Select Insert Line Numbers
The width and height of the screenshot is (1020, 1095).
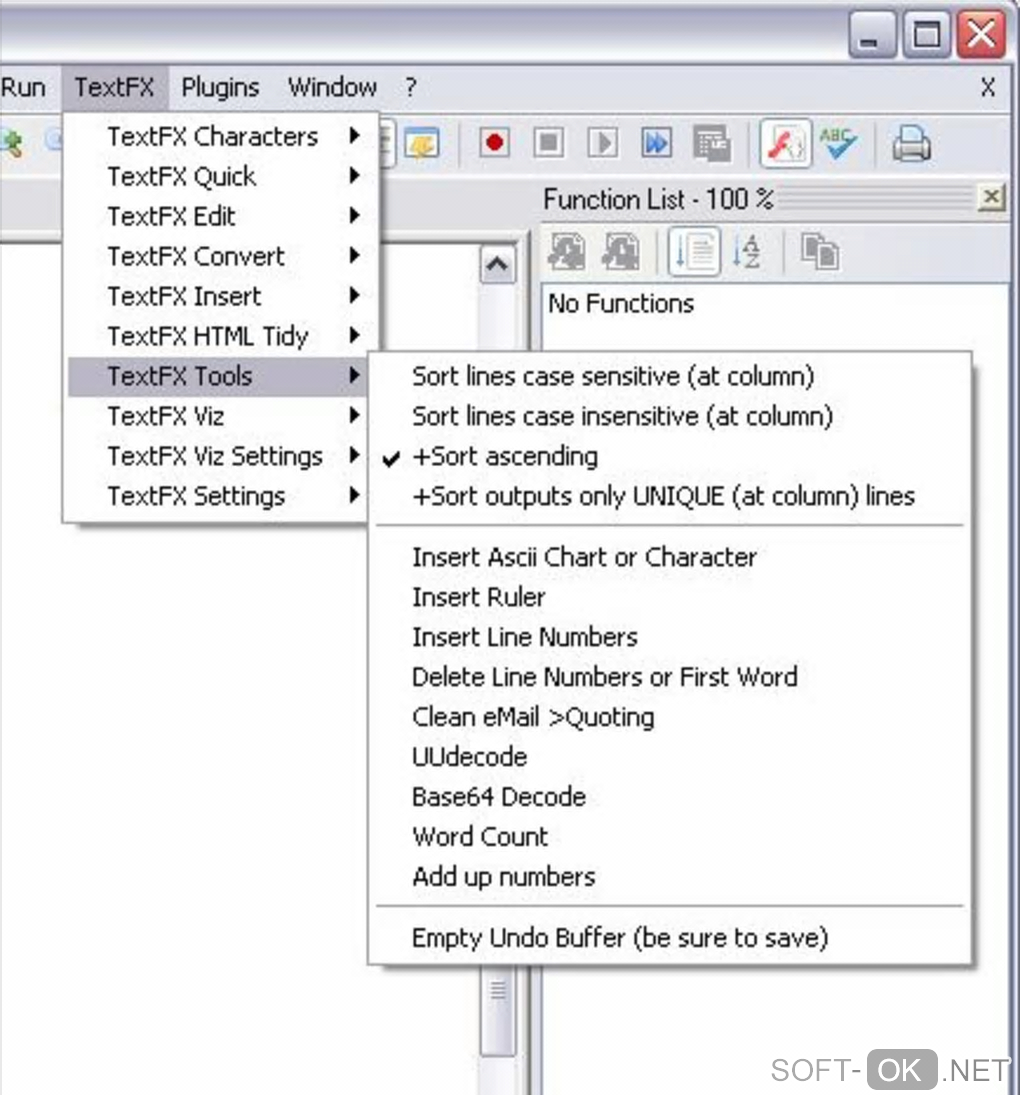[x=670, y=637]
